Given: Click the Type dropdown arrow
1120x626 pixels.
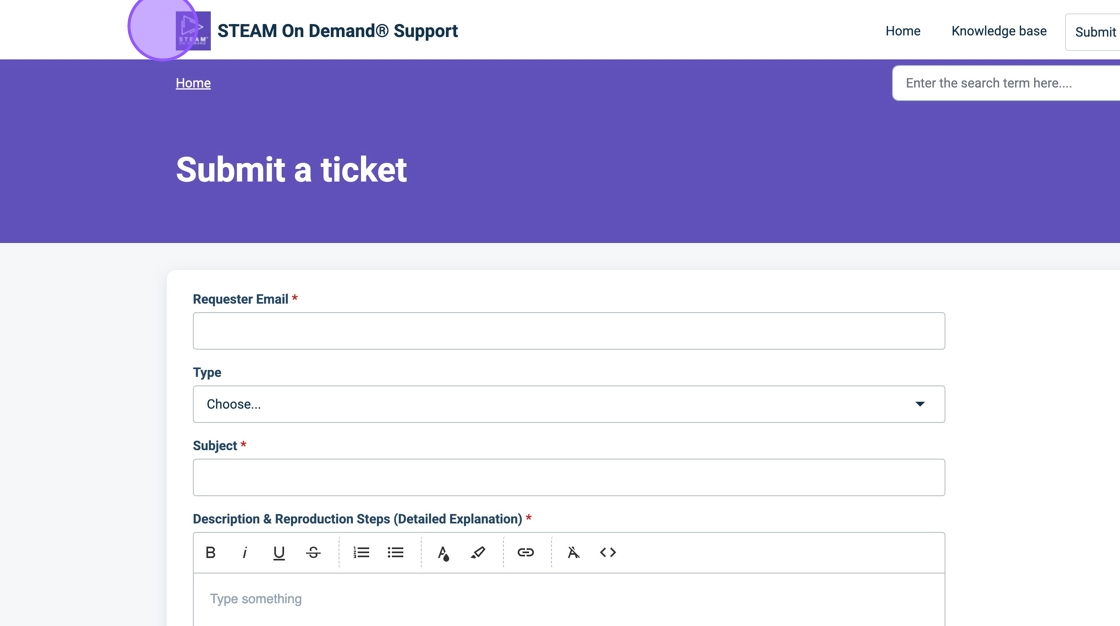Looking at the screenshot, I should [920, 404].
